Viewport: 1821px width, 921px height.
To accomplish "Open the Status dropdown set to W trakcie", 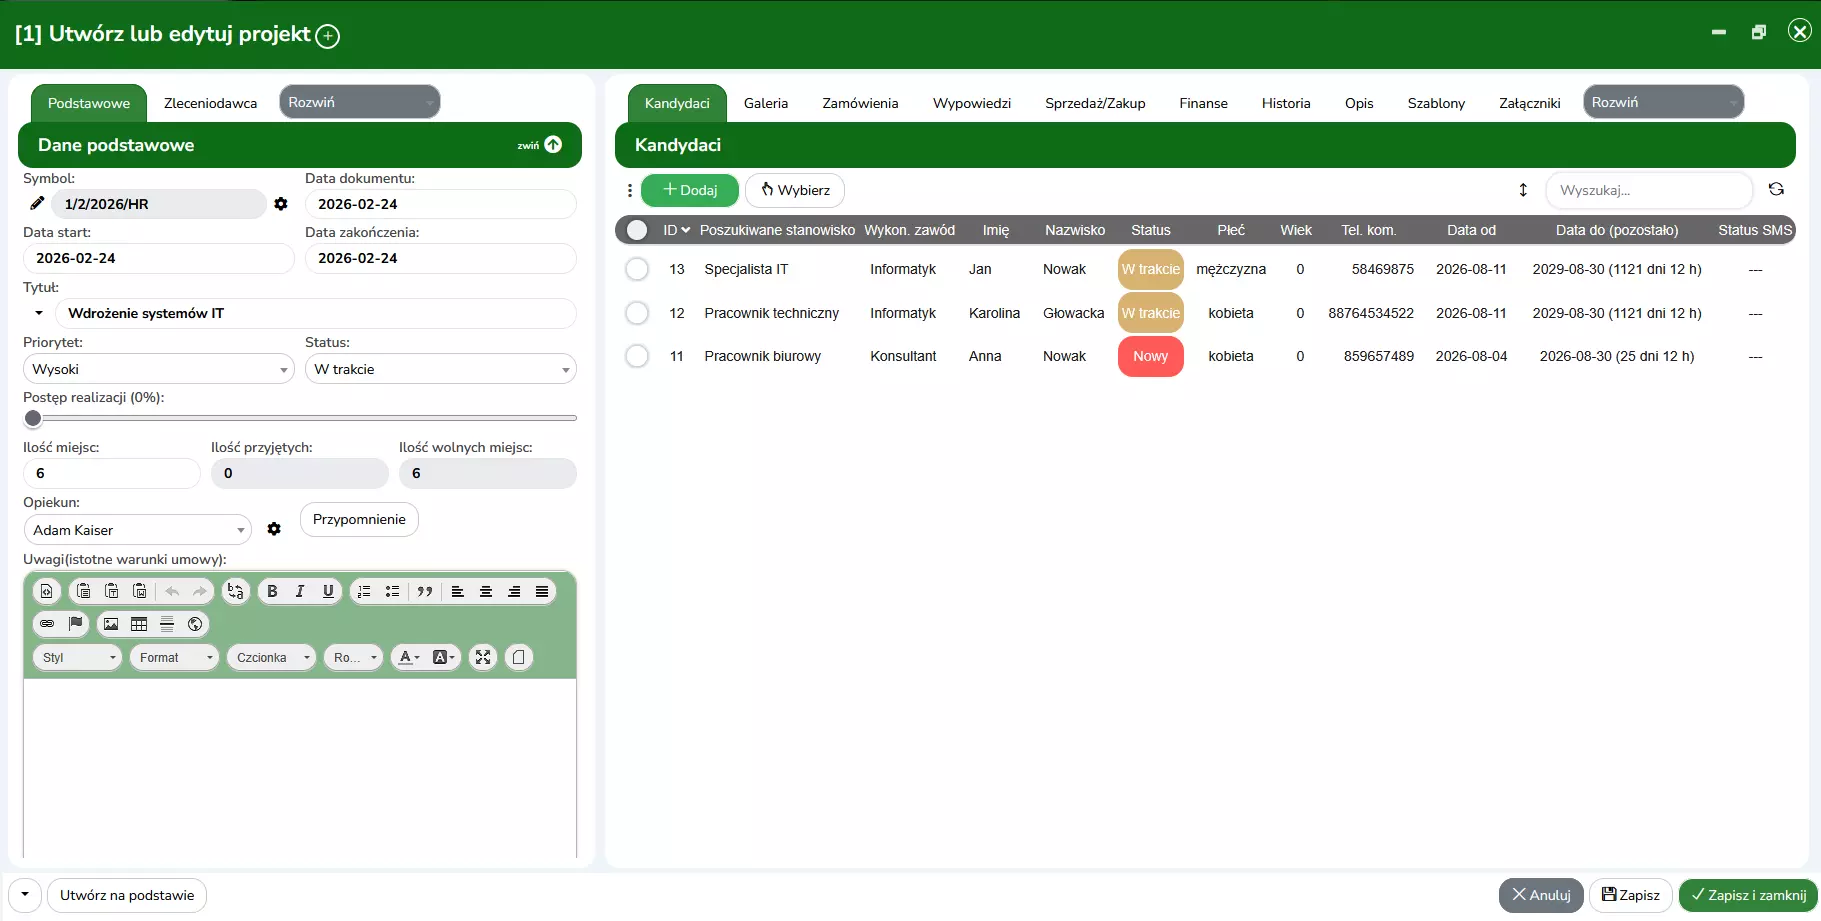I will tap(441, 369).
